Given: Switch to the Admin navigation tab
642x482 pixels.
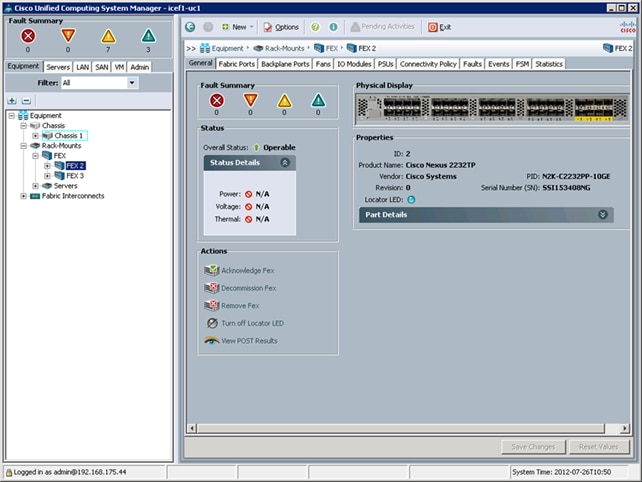Looking at the screenshot, I should (139, 67).
